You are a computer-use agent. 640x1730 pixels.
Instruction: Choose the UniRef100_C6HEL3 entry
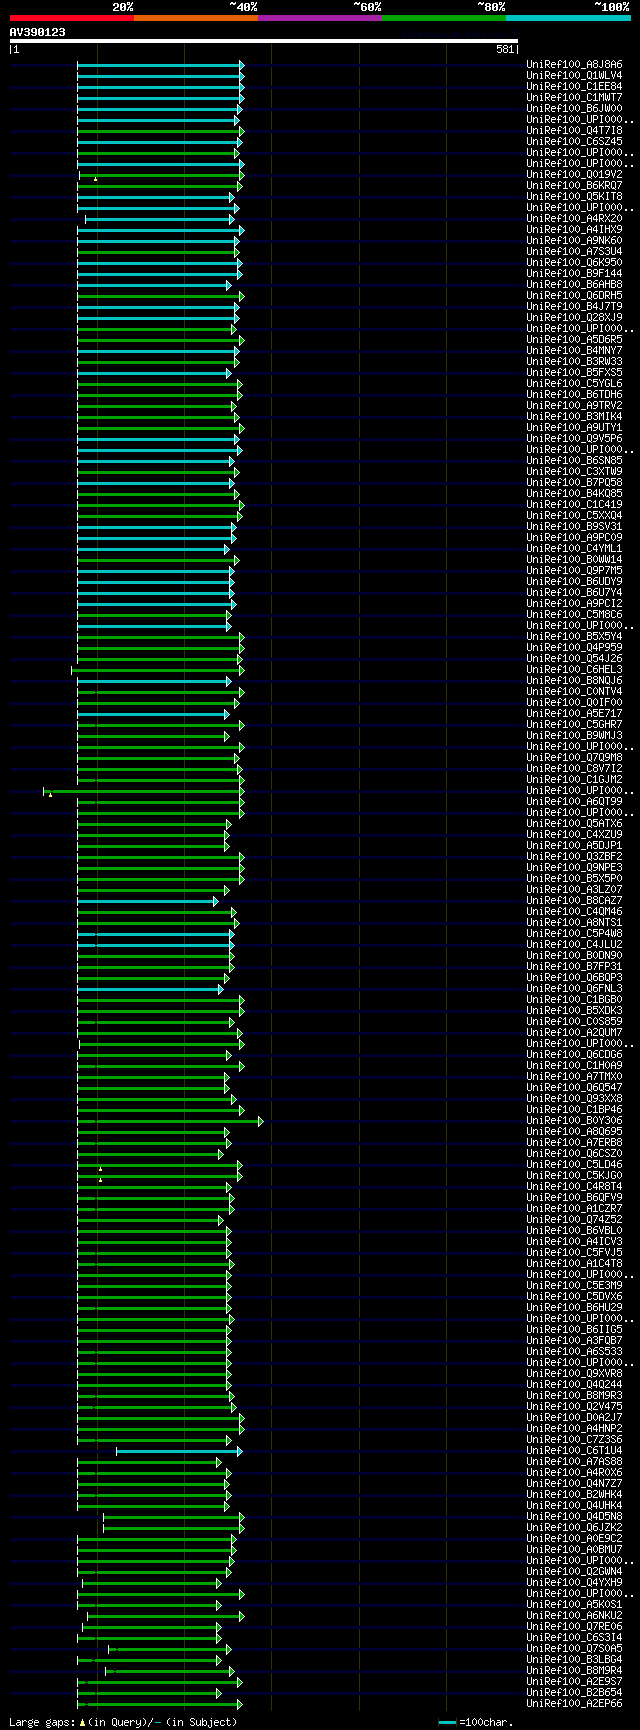coord(574,670)
